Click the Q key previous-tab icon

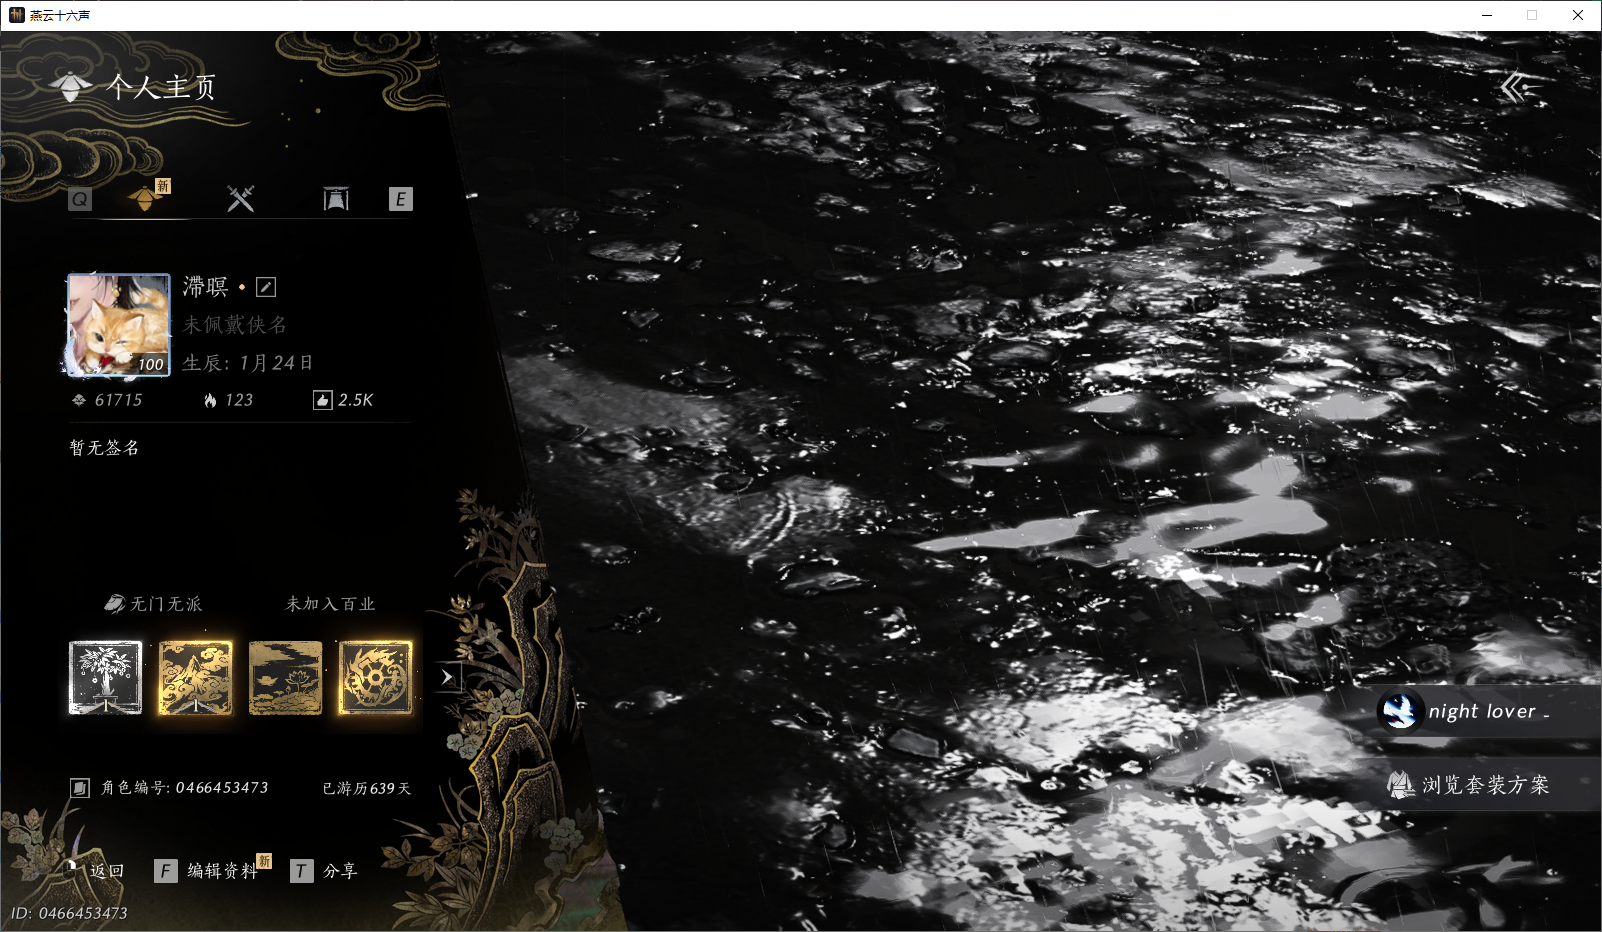pos(80,199)
